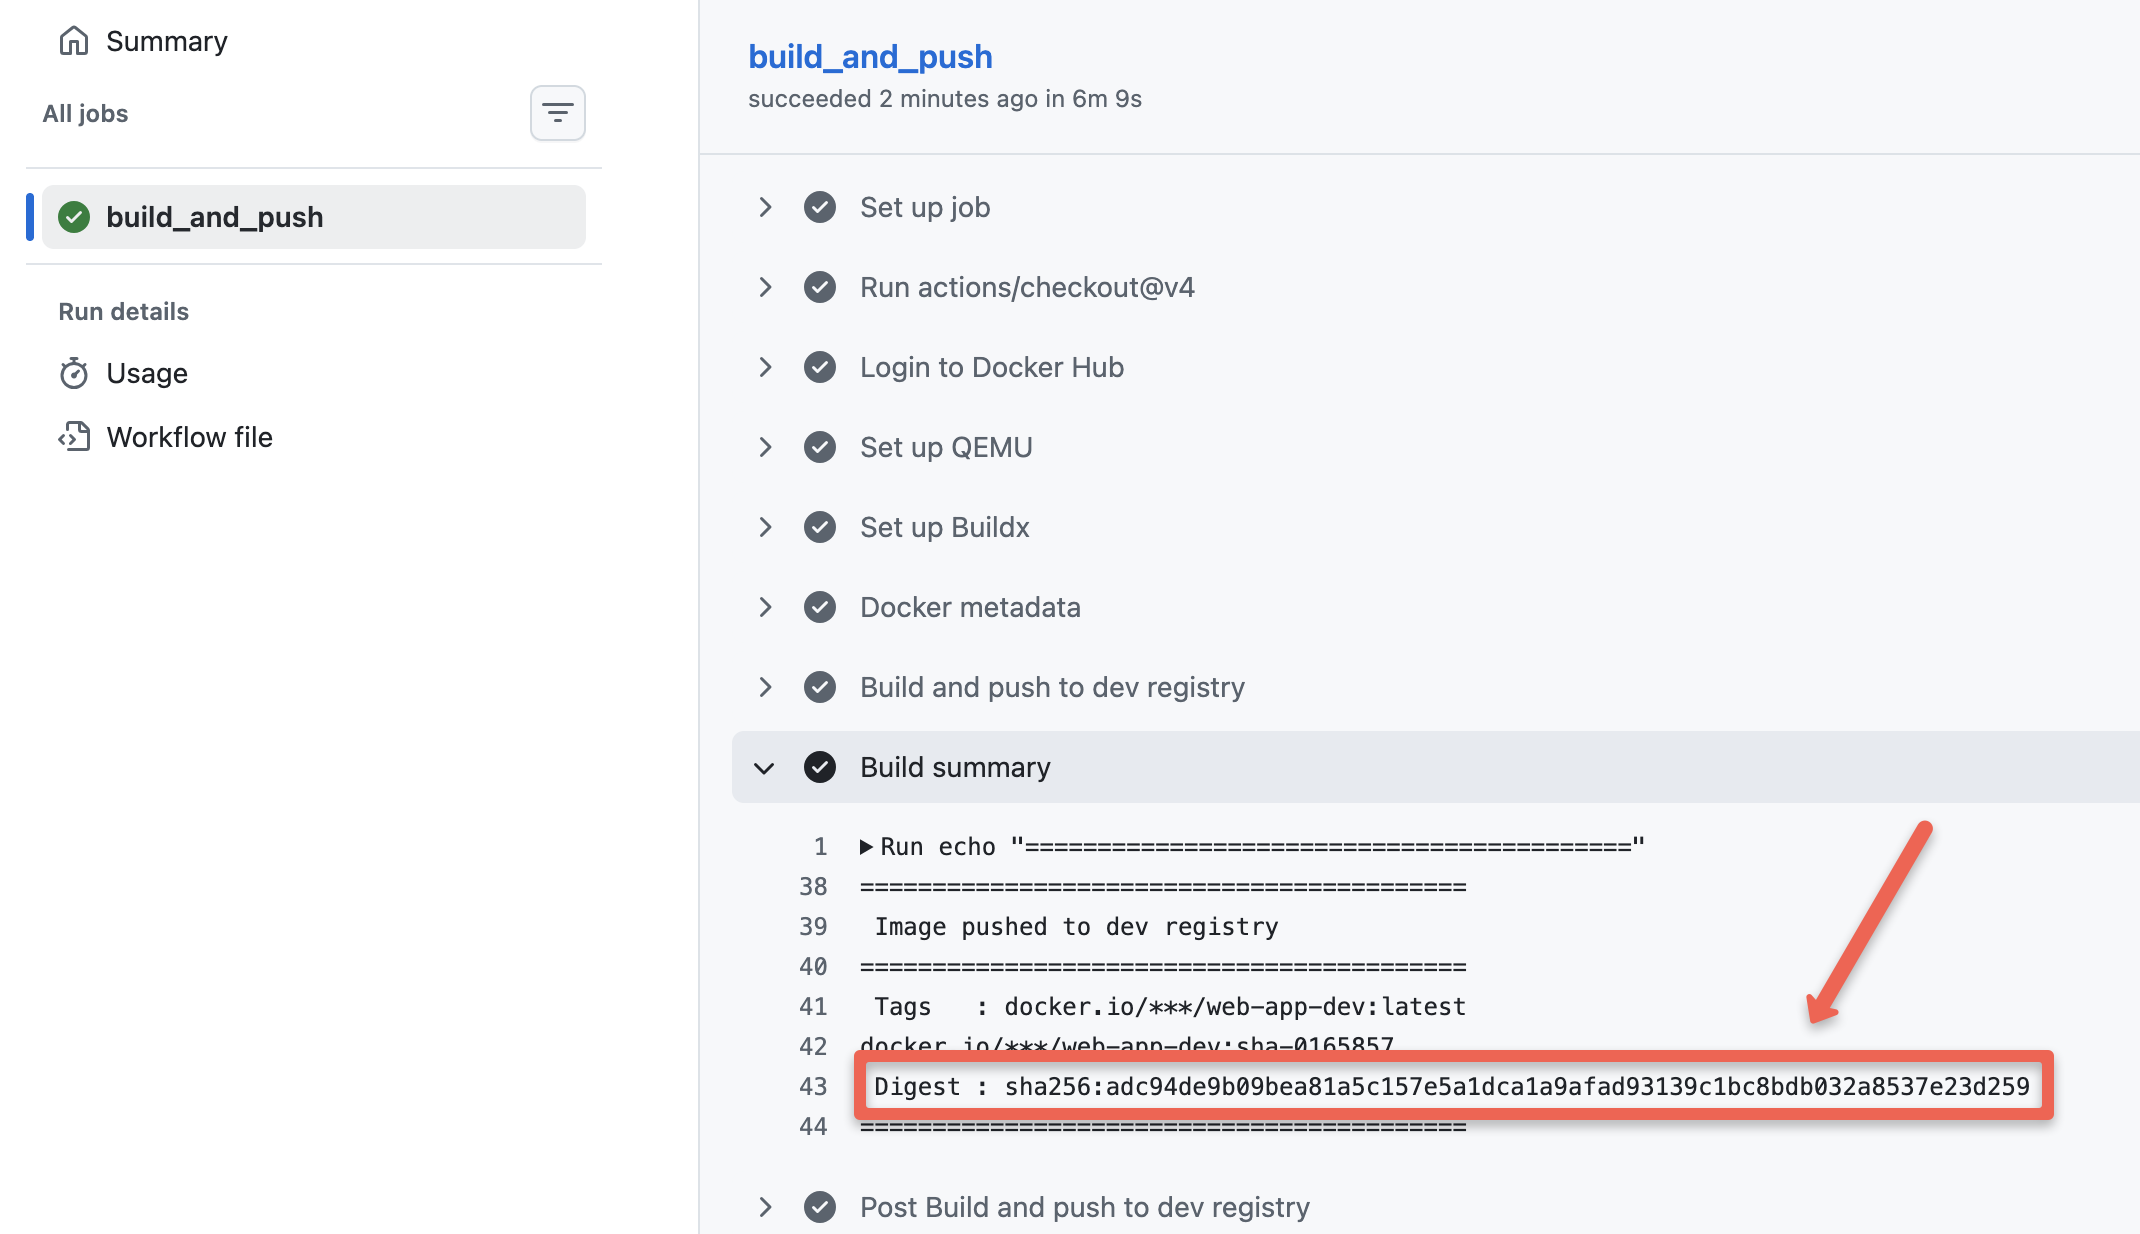Expand the Set up QEMU step
Screen dimensions: 2140x1234
[x=766, y=447]
